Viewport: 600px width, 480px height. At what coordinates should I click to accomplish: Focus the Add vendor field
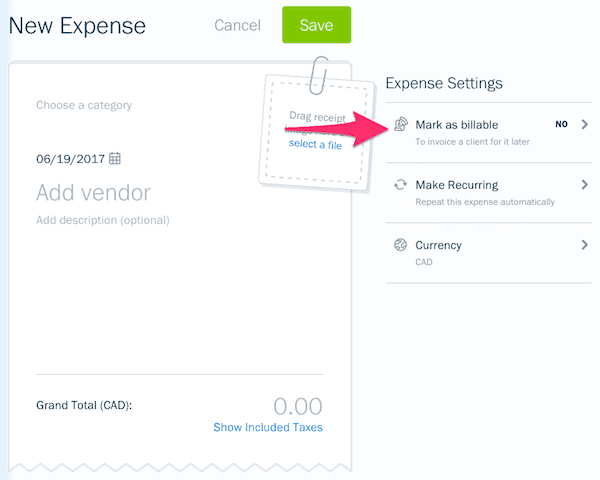pyautogui.click(x=93, y=192)
